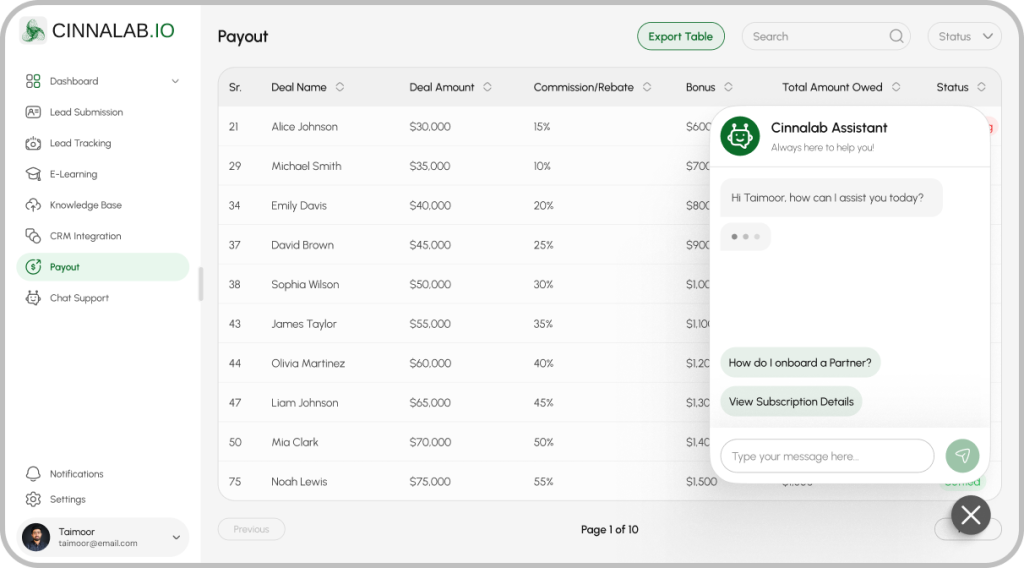Go to CRM Integration page
Screen dimensions: 1024x568
point(85,236)
